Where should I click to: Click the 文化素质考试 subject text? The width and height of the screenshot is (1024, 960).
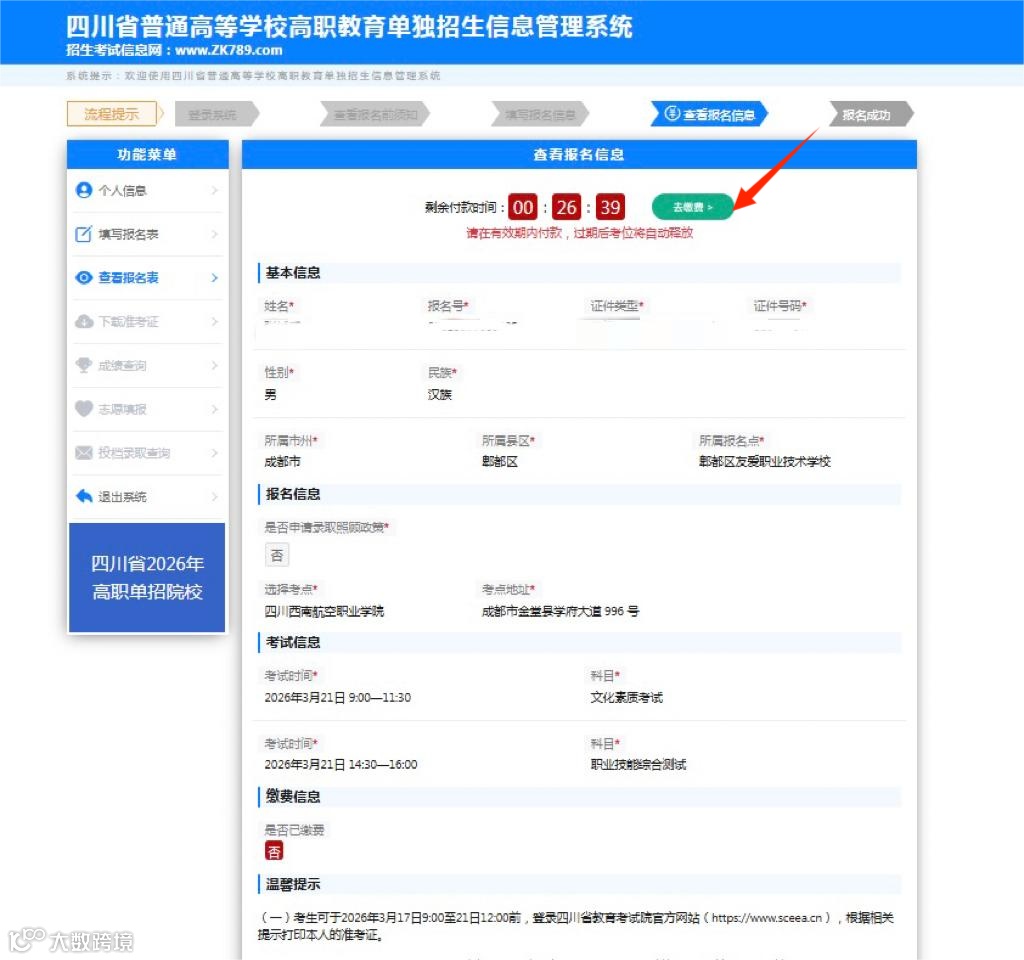coord(626,697)
